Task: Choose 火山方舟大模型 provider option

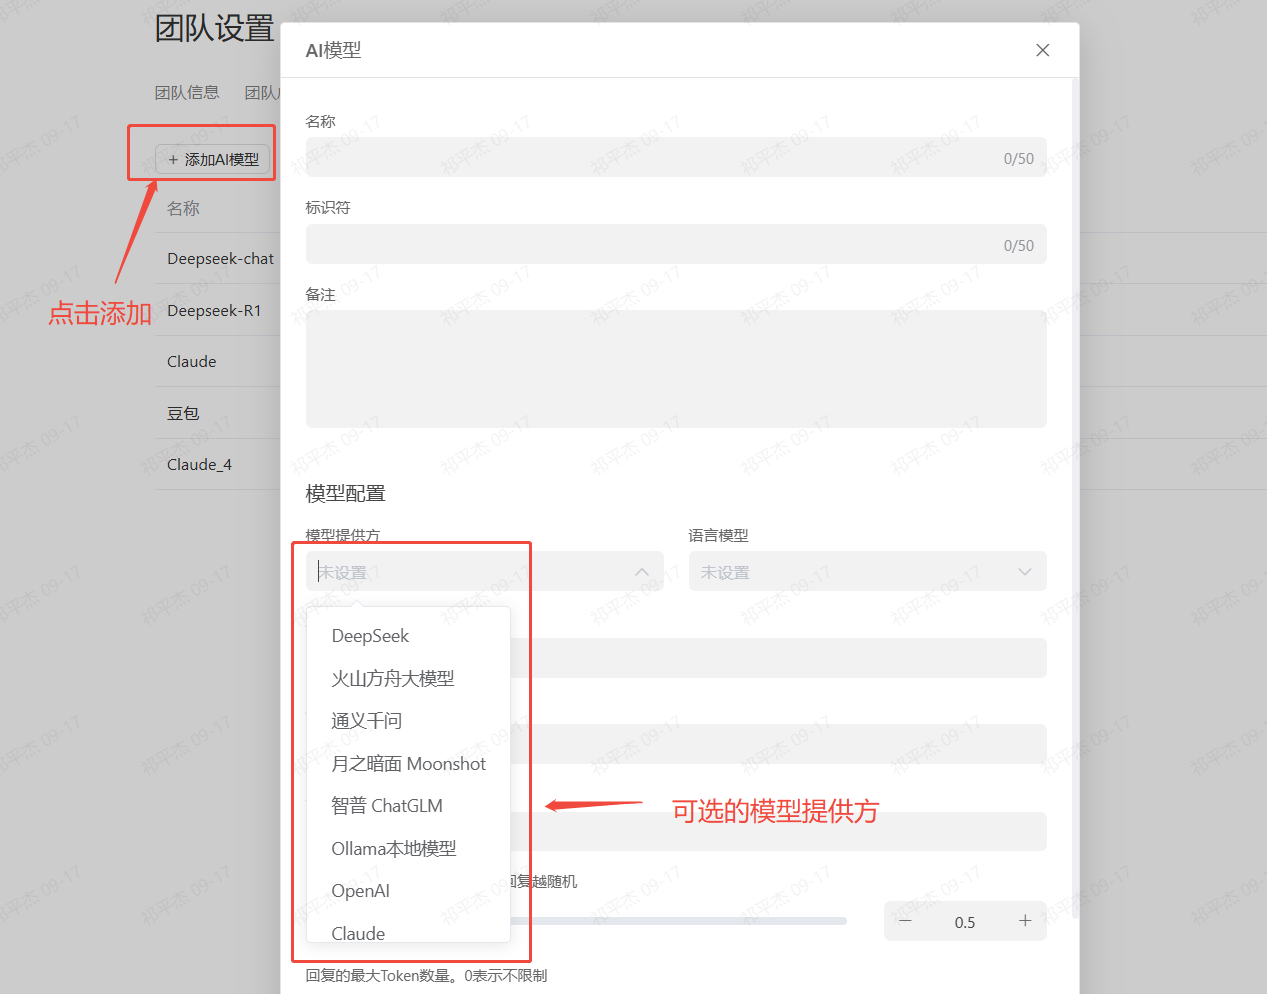Action: (392, 679)
